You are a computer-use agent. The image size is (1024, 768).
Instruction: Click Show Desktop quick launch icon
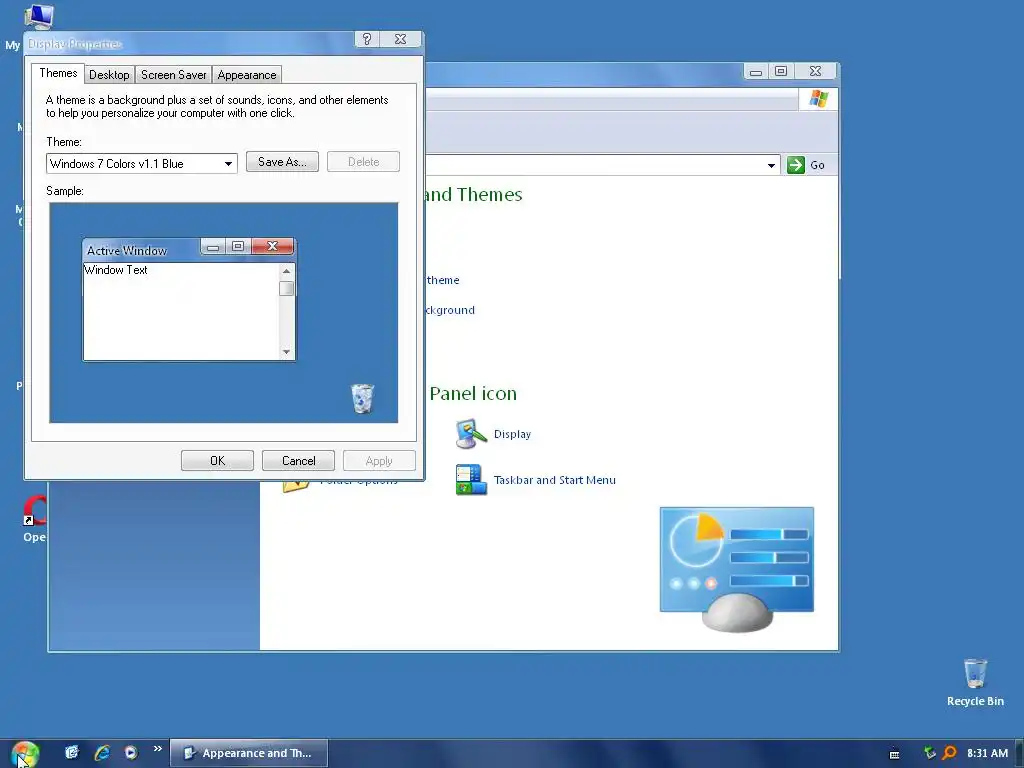tap(72, 752)
